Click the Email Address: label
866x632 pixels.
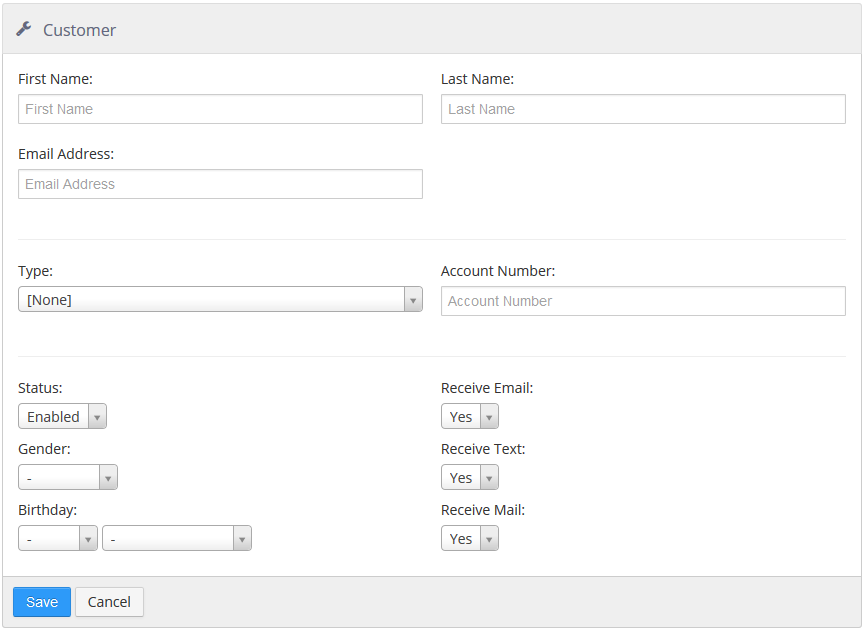pos(66,154)
